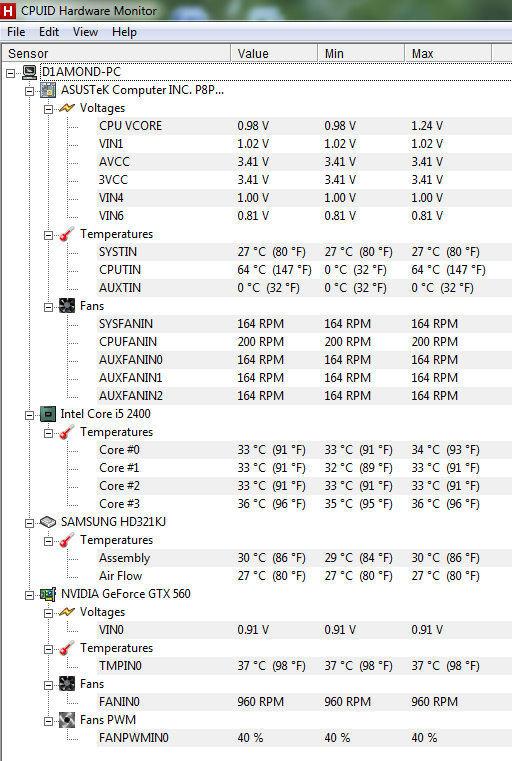Click the ASUSTeK motherboard icon
The image size is (512, 761).
coord(48,90)
